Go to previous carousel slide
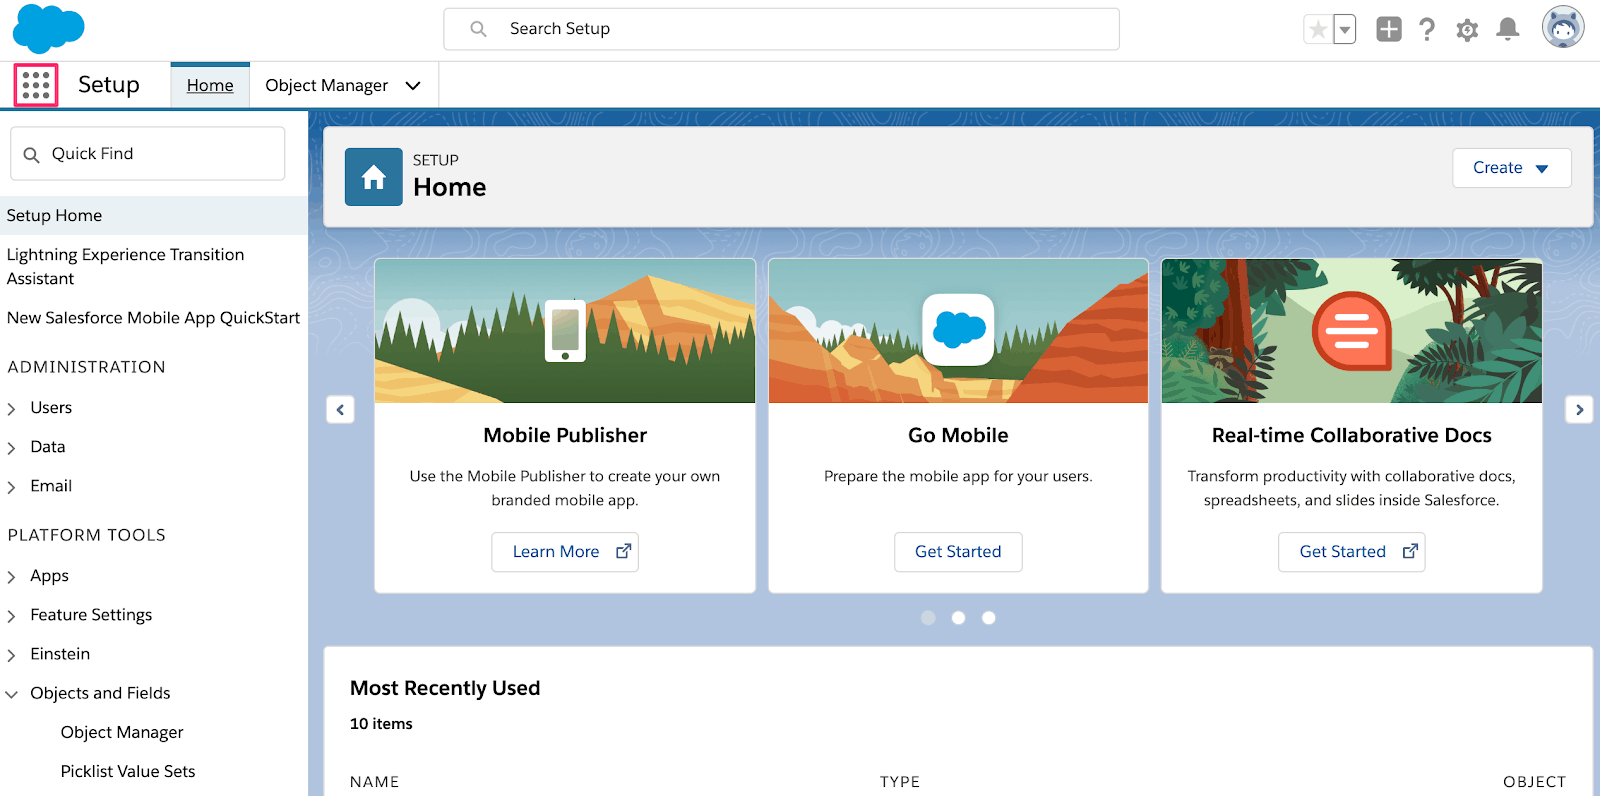Image resolution: width=1600 pixels, height=796 pixels. pos(340,409)
